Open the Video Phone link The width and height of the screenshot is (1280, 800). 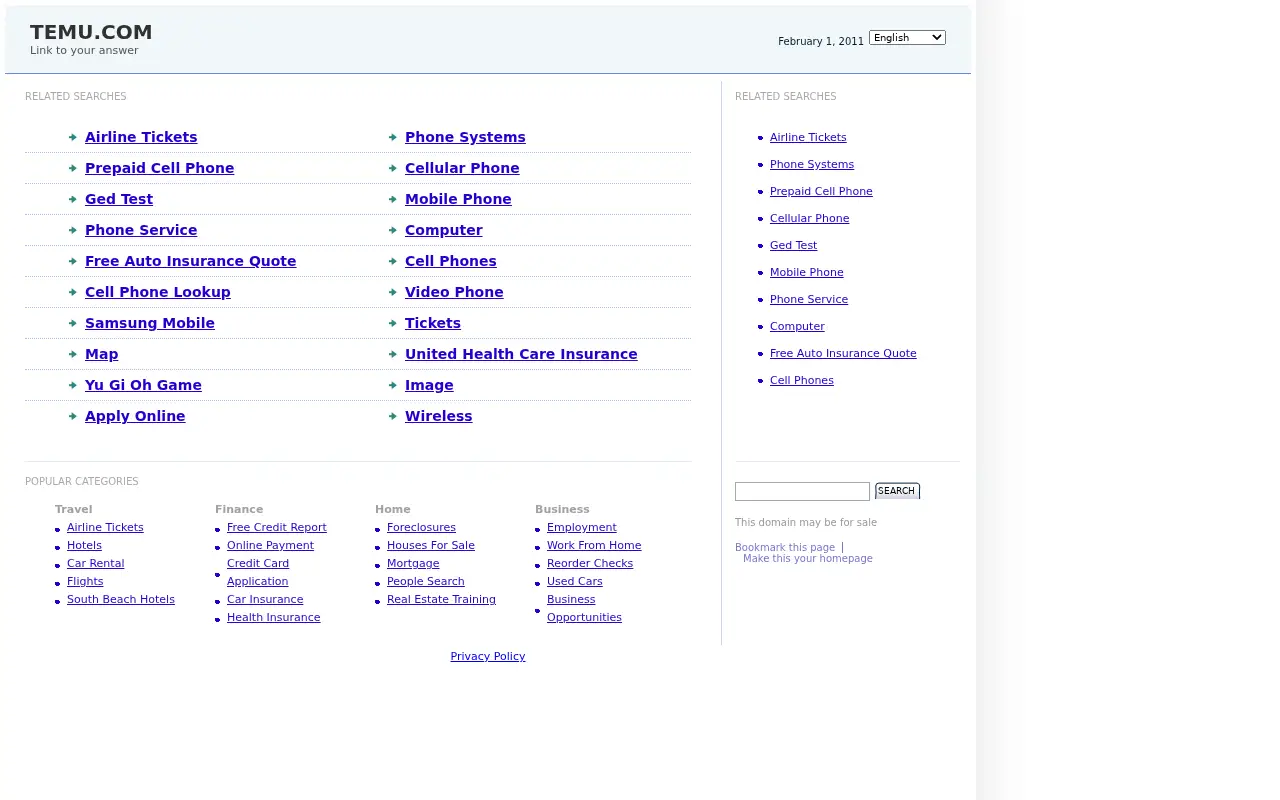click(x=454, y=292)
